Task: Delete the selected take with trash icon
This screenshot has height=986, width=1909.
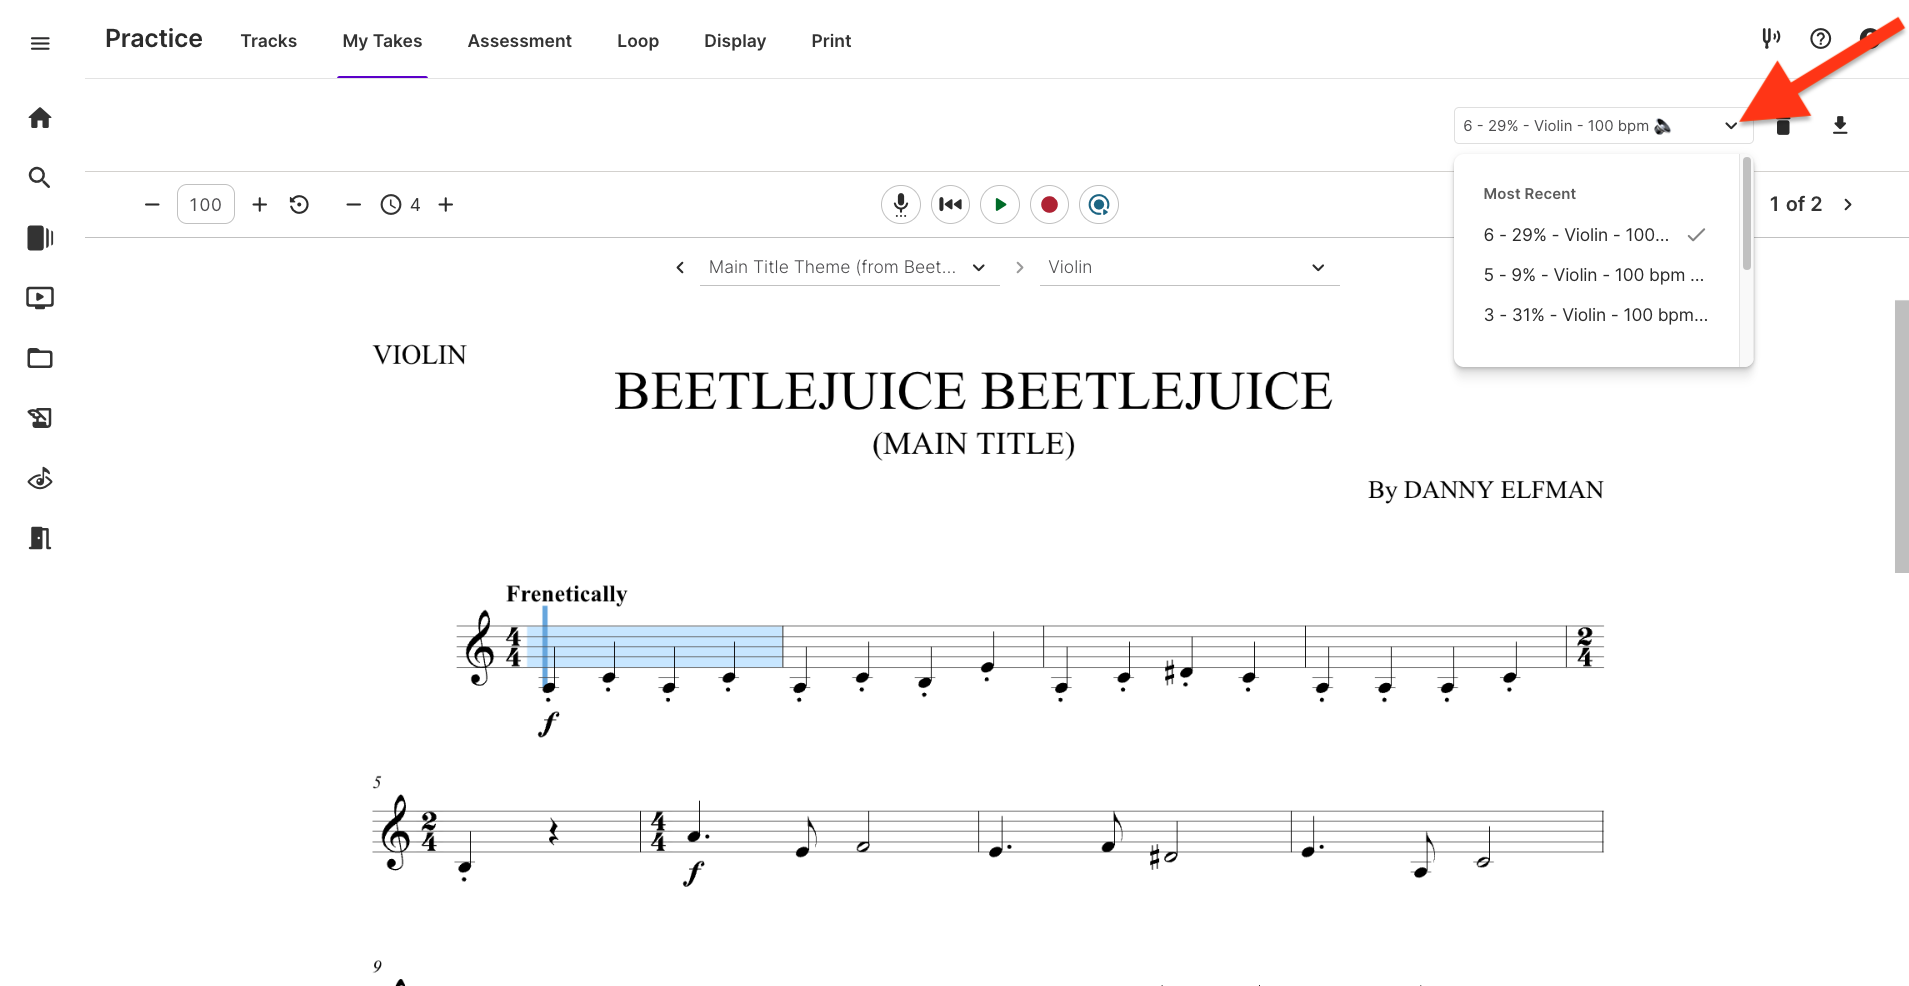Action: pyautogui.click(x=1783, y=126)
